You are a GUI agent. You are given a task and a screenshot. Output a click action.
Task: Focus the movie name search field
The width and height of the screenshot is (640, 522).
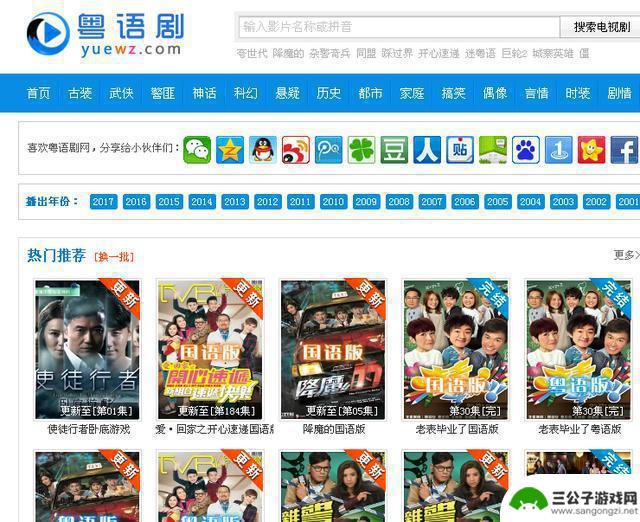click(x=399, y=27)
